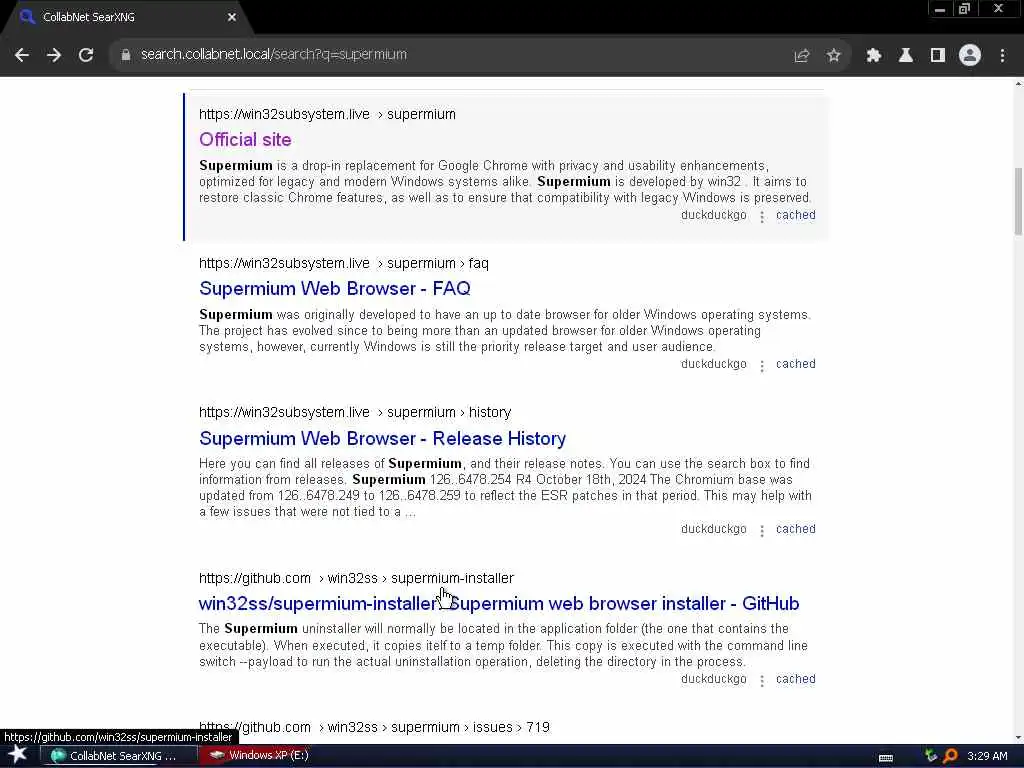This screenshot has width=1024, height=768.
Task: Expand options dots for Official site result
Action: pyautogui.click(x=761, y=216)
